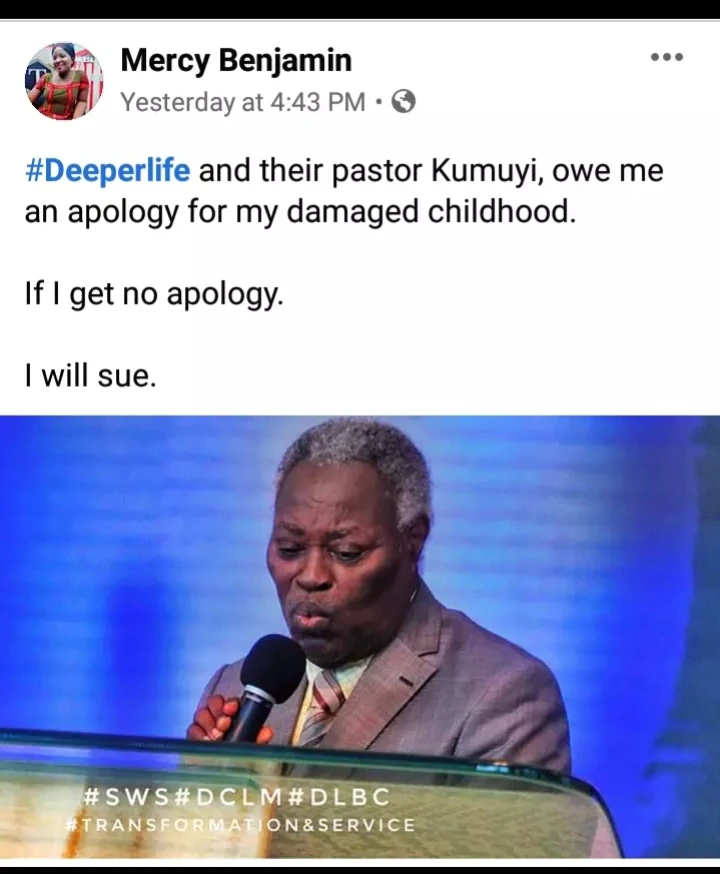Open the #Deeperlife hashtag link
This screenshot has width=720, height=874.
point(108,171)
